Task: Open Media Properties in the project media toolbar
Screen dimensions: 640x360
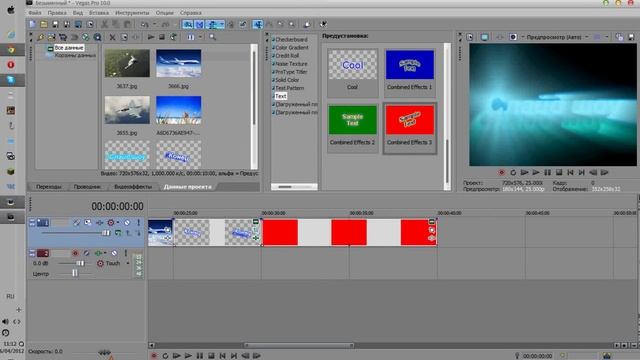Action: point(124,37)
